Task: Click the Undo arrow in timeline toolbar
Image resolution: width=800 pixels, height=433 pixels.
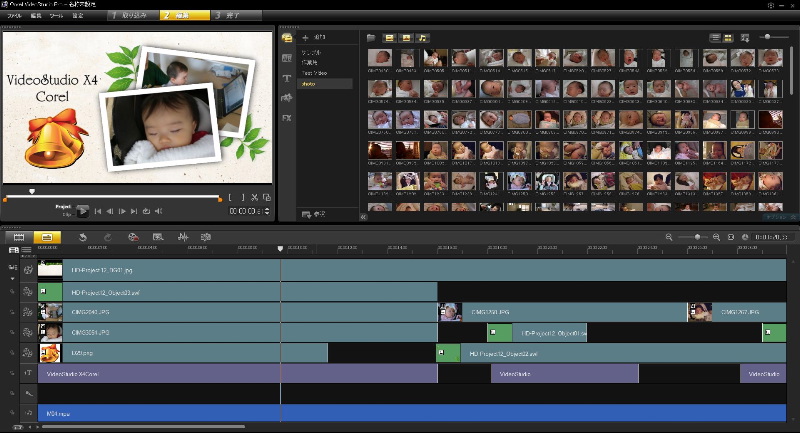Action: [83, 237]
